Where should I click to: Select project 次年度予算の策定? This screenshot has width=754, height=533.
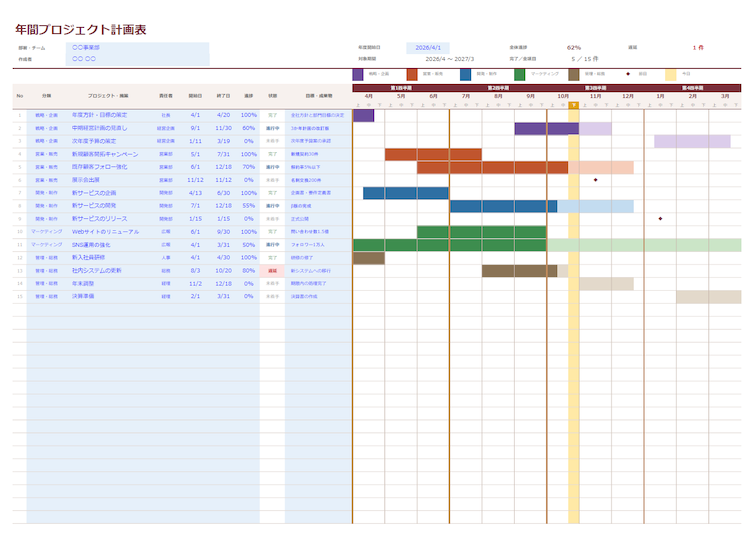click(94, 141)
